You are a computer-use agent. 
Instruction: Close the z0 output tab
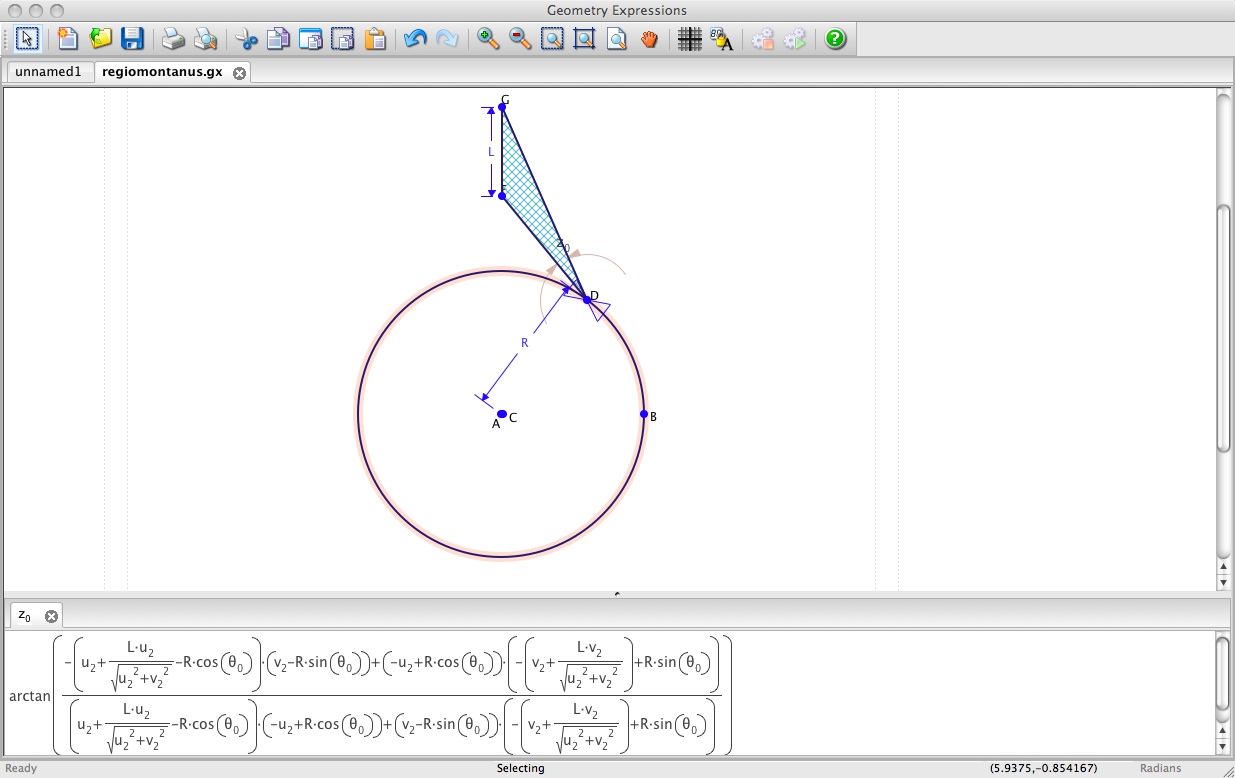(x=51, y=616)
